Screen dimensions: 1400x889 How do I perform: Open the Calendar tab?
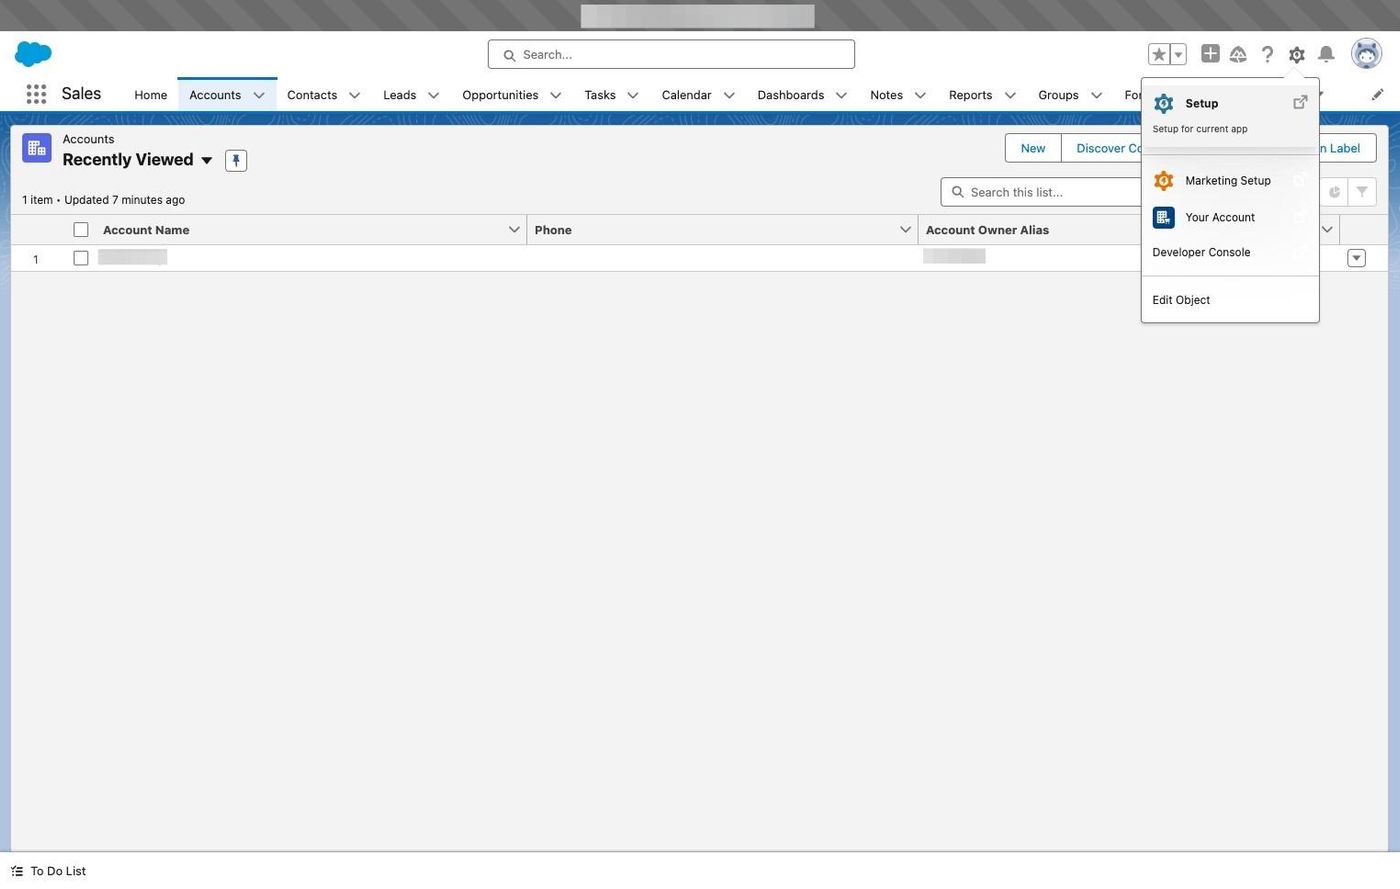click(x=686, y=95)
